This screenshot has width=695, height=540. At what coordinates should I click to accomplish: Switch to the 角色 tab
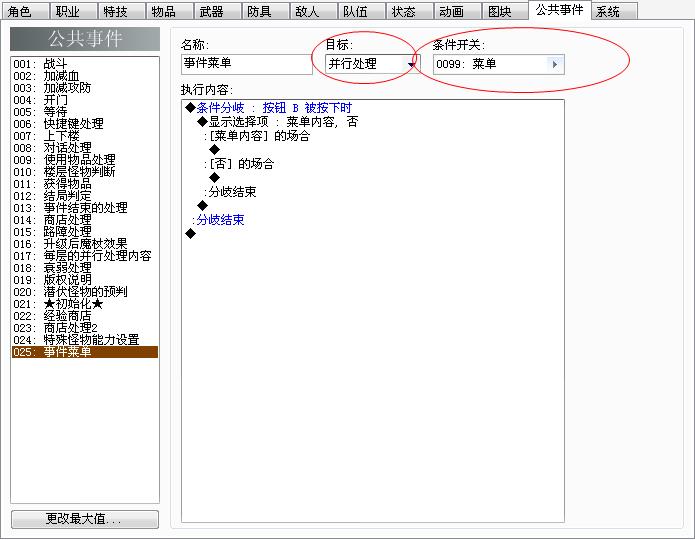[x=25, y=12]
